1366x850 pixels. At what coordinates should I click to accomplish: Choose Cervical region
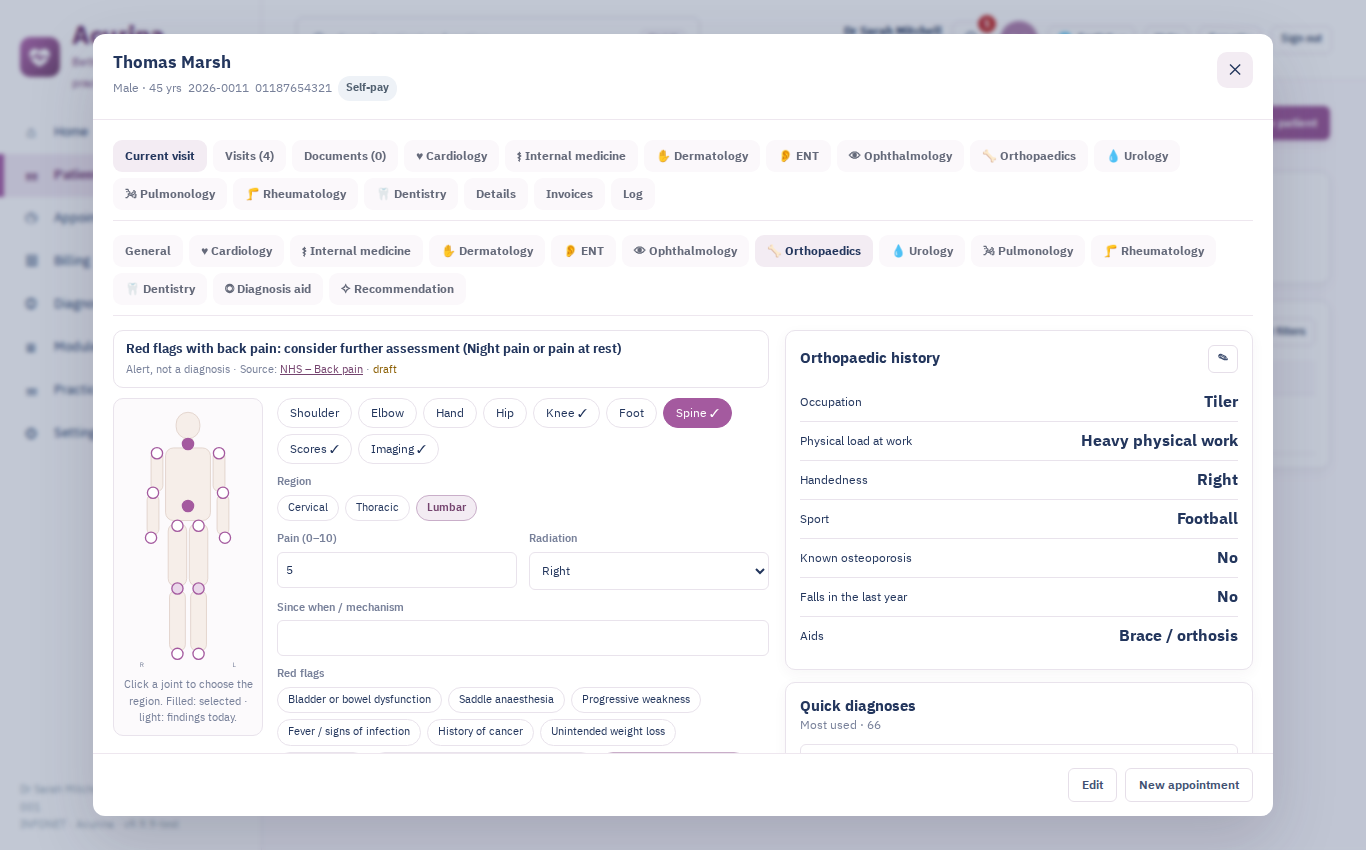308,508
